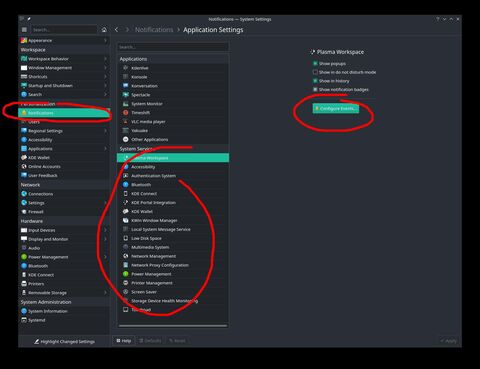480x369 pixels.
Task: Click the KWin Window Manager icon
Action: coord(125,220)
